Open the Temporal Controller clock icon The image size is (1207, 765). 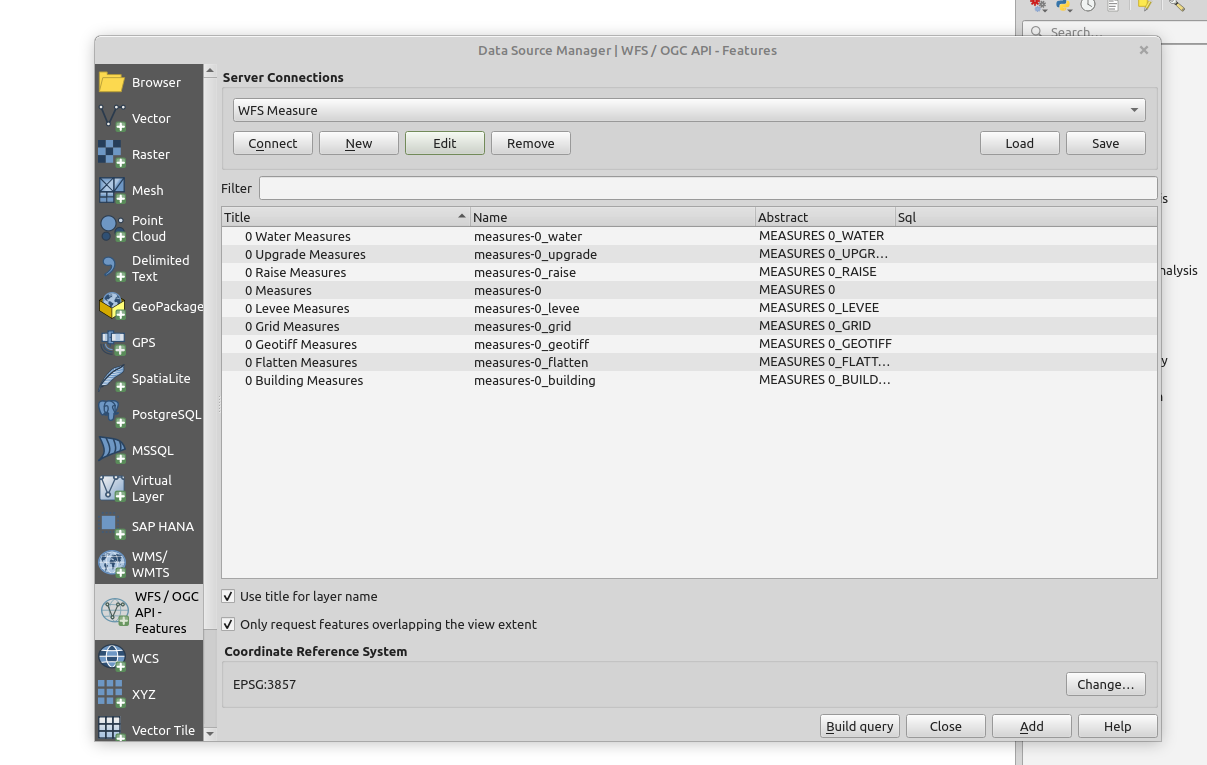click(1088, 6)
